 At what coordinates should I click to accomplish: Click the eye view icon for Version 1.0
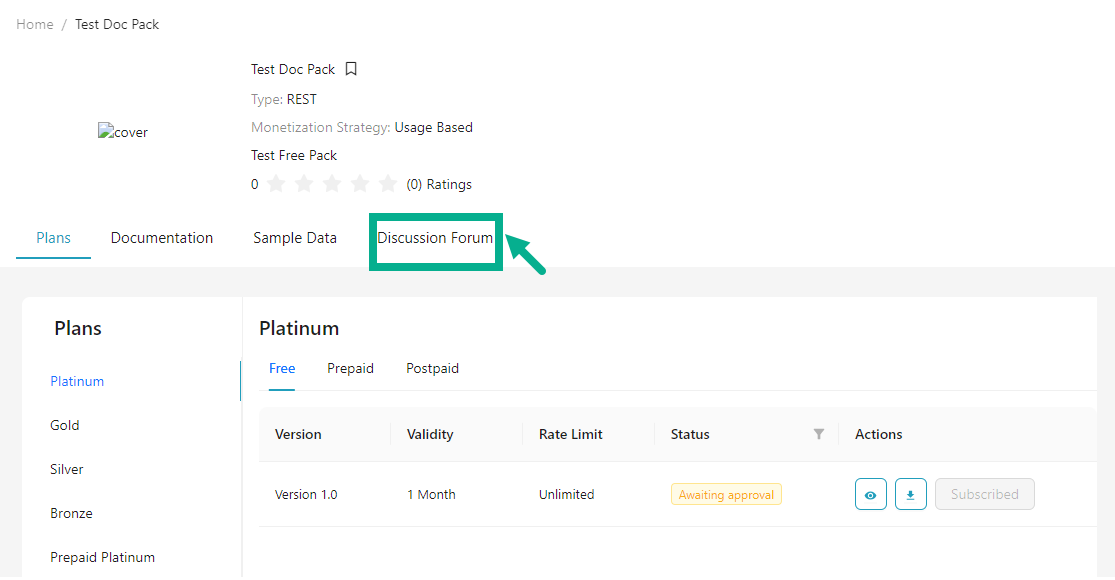(870, 494)
